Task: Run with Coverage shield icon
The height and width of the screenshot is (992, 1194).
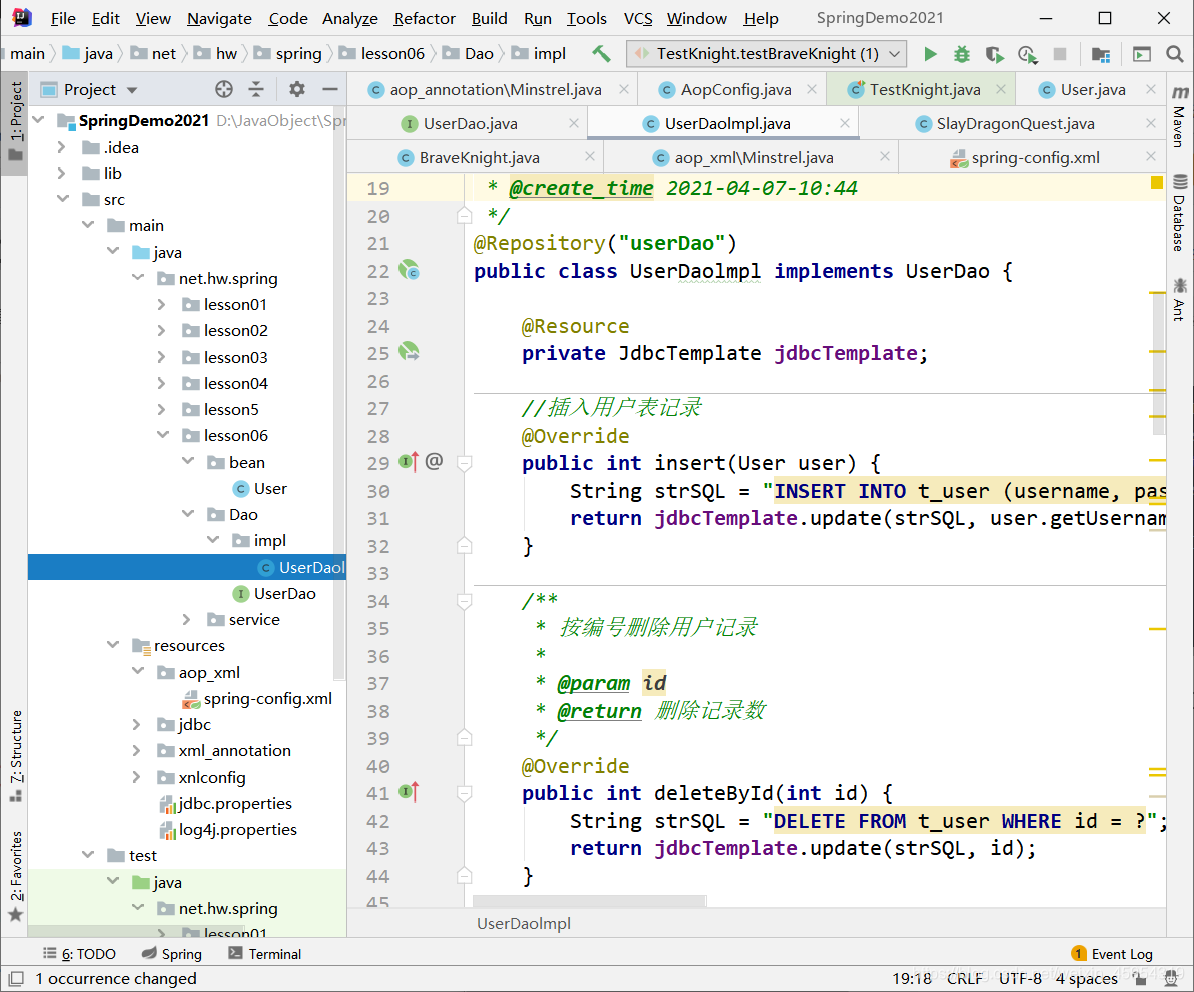Action: coord(994,54)
